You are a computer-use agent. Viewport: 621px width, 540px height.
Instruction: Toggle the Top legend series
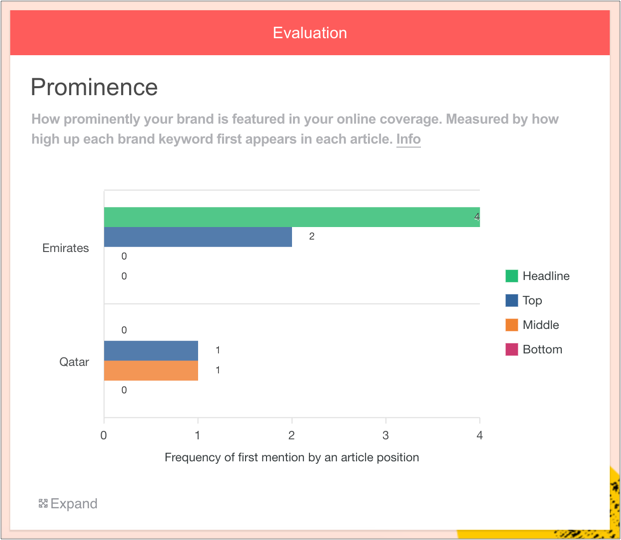[532, 300]
